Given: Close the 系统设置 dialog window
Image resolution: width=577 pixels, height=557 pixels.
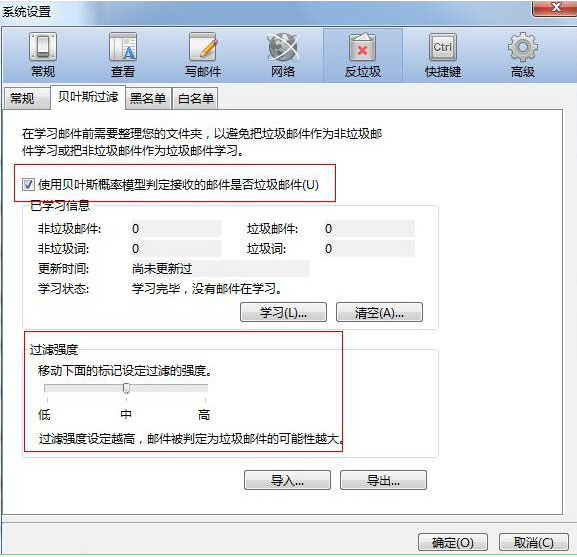Looking at the screenshot, I should pyautogui.click(x=555, y=8).
